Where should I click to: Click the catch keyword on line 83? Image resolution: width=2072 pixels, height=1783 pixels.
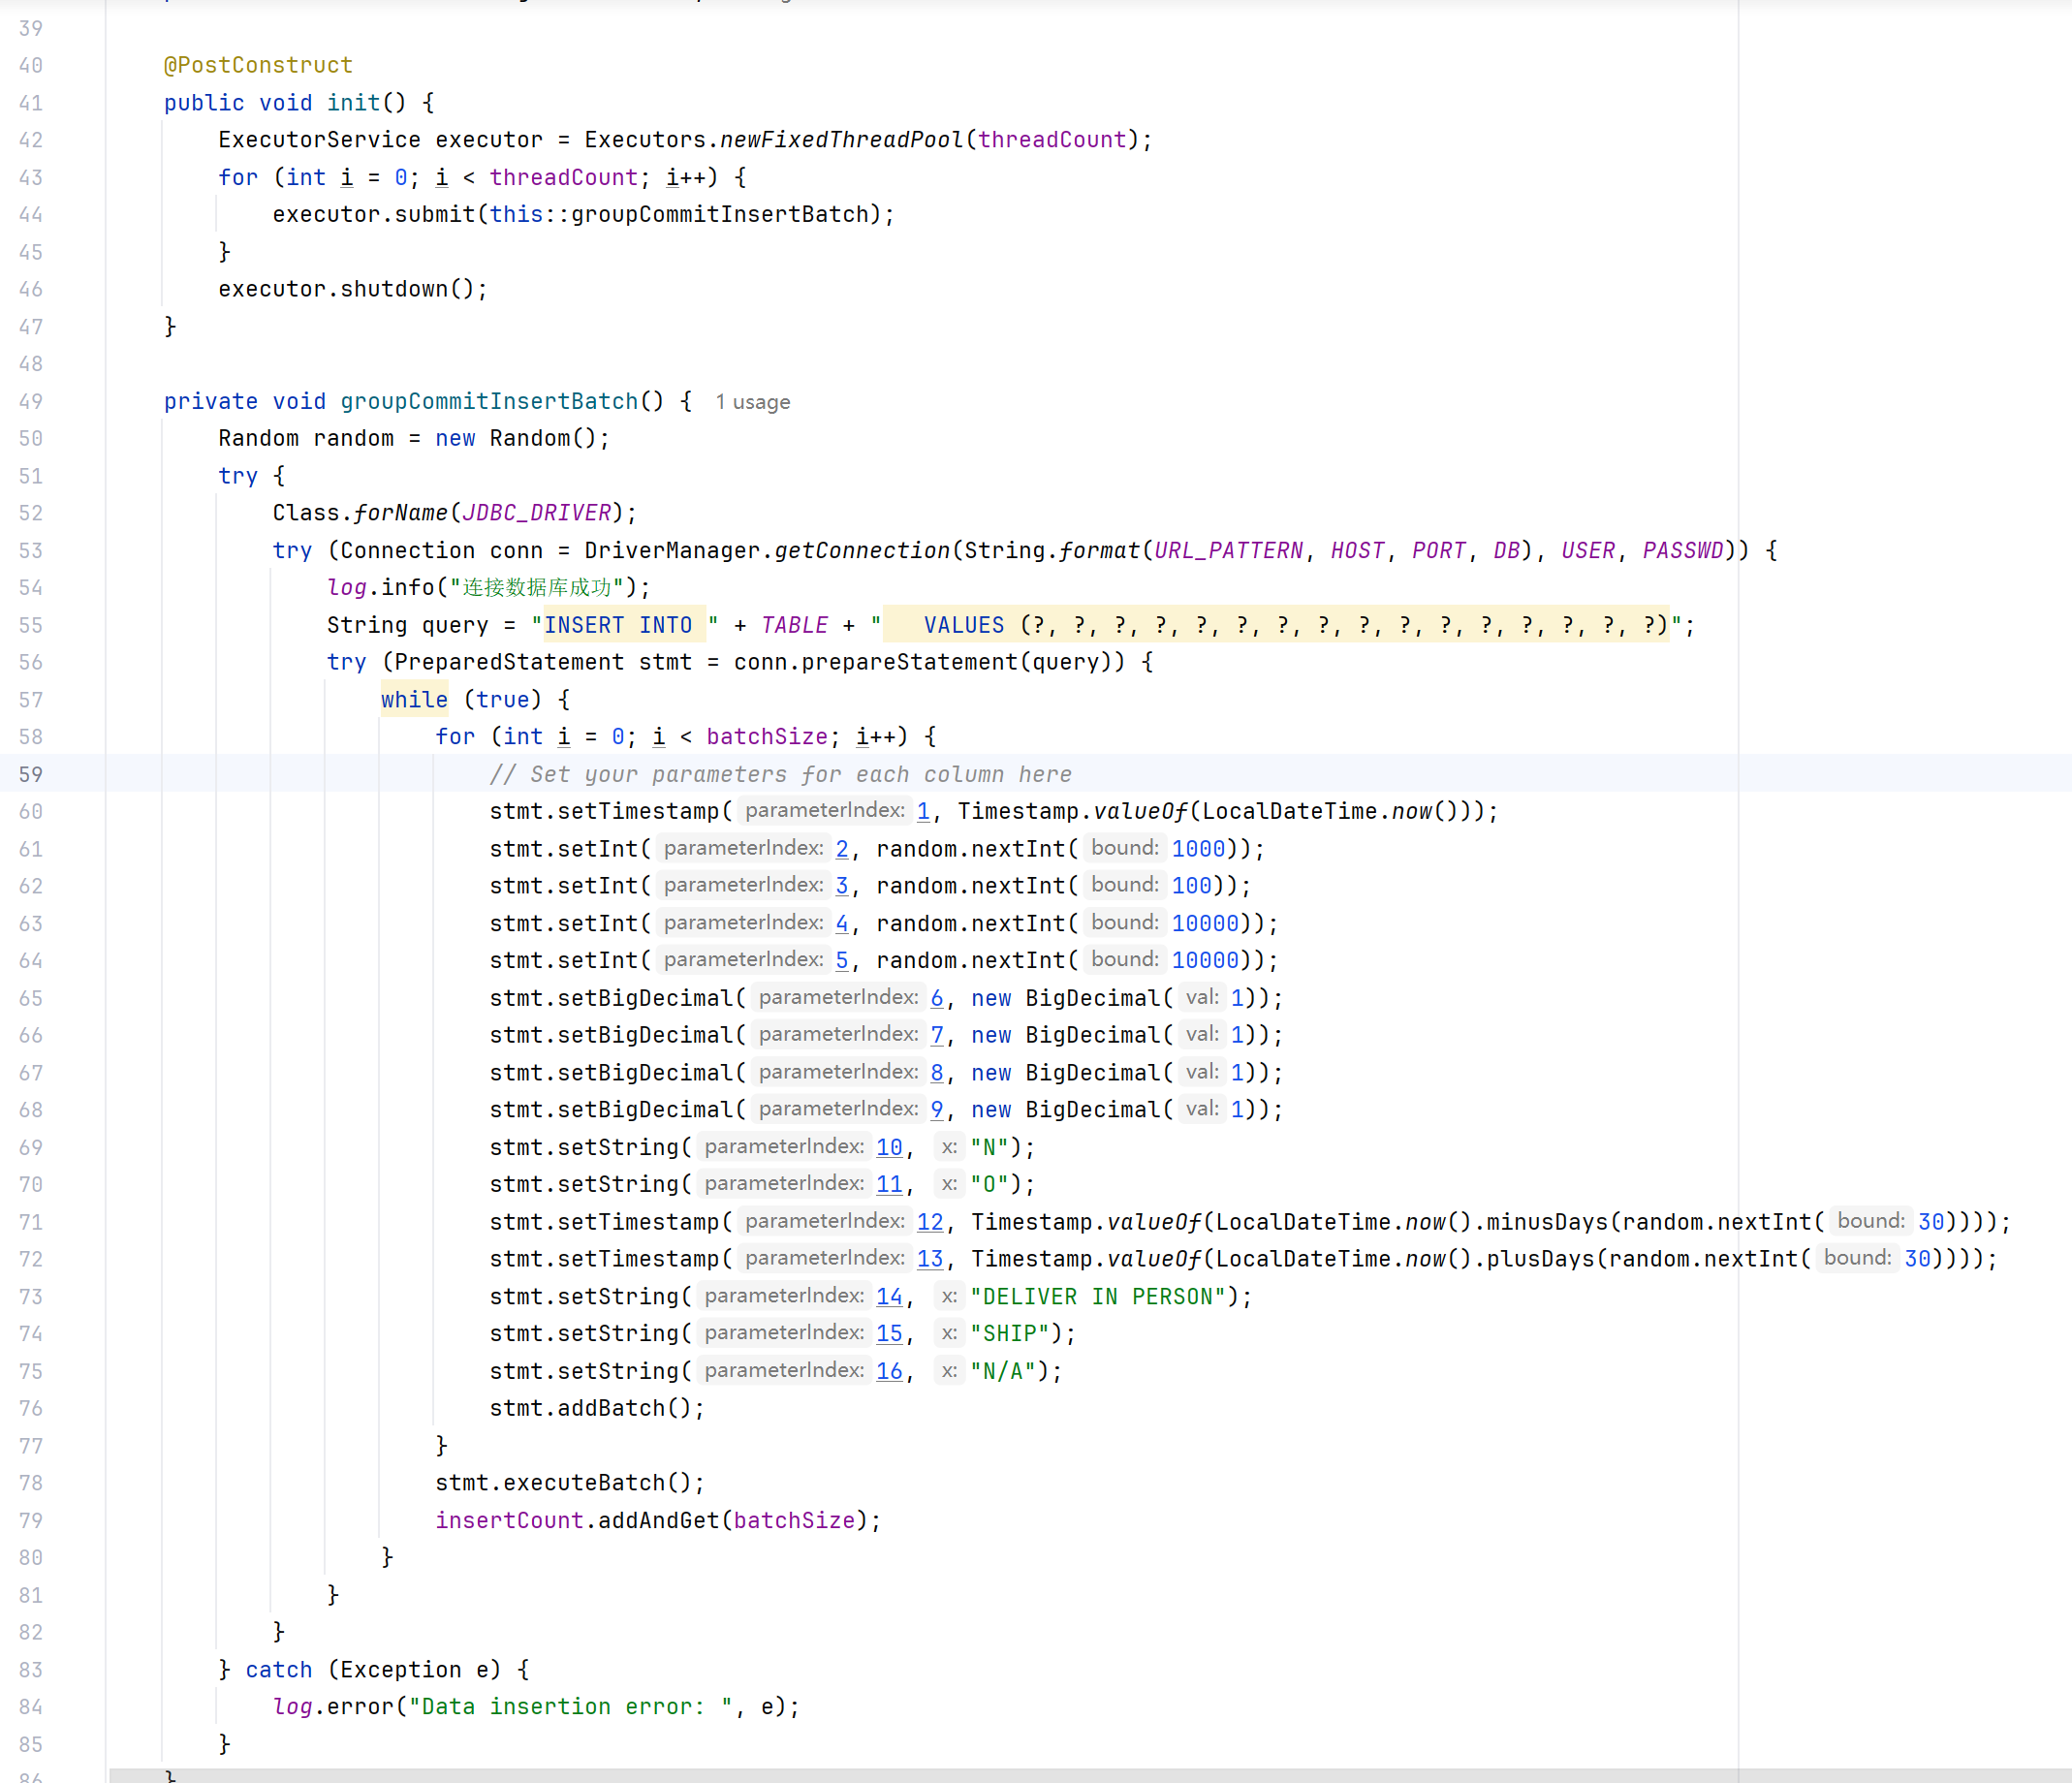[x=279, y=1670]
